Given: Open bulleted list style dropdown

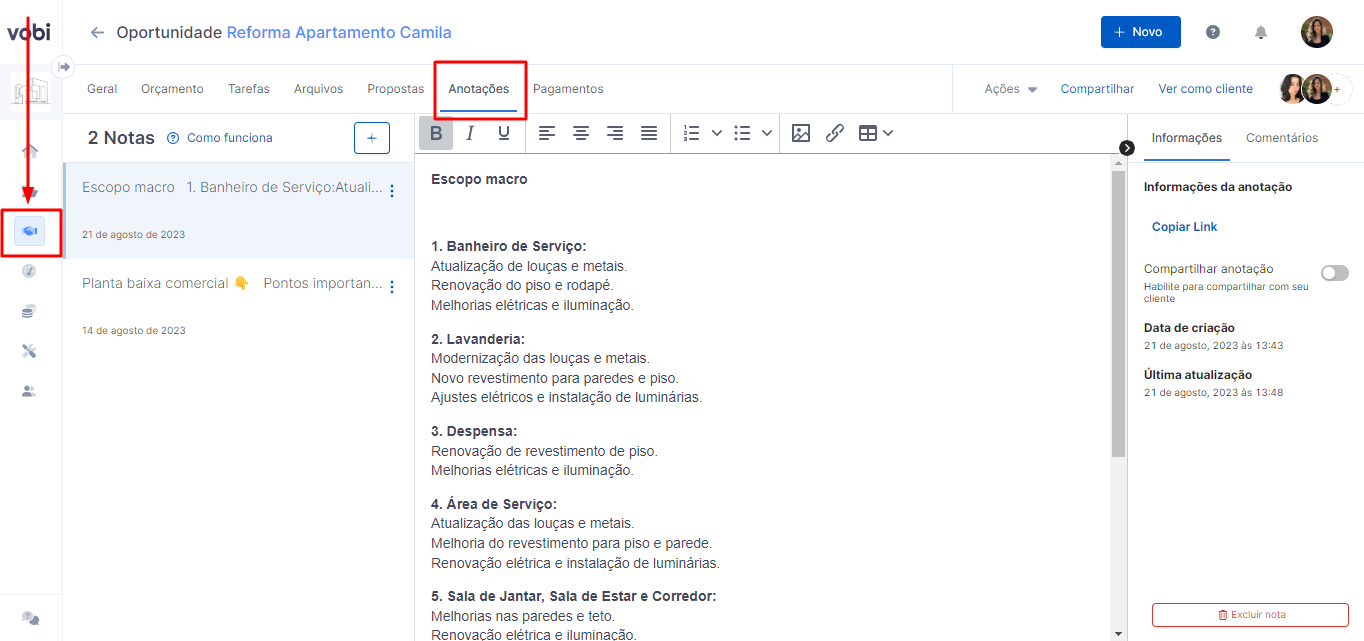Looking at the screenshot, I should pos(767,133).
